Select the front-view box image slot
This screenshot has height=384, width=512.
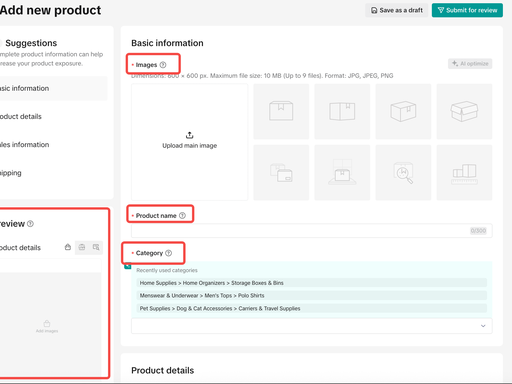pos(281,111)
